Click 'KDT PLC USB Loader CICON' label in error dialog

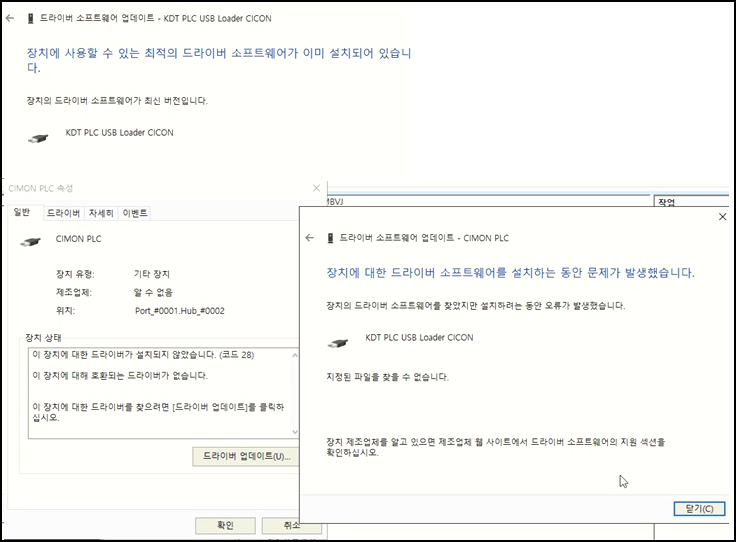[419, 337]
